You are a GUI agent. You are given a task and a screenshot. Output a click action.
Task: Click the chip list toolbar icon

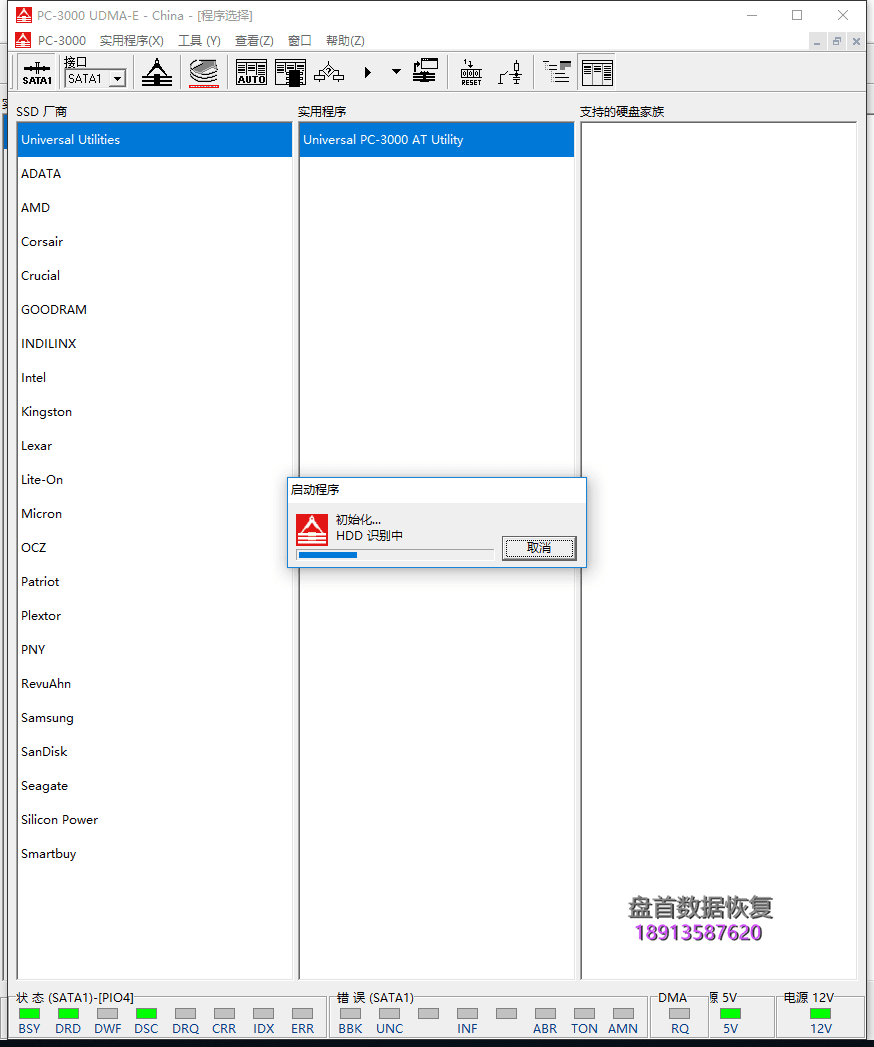click(290, 72)
